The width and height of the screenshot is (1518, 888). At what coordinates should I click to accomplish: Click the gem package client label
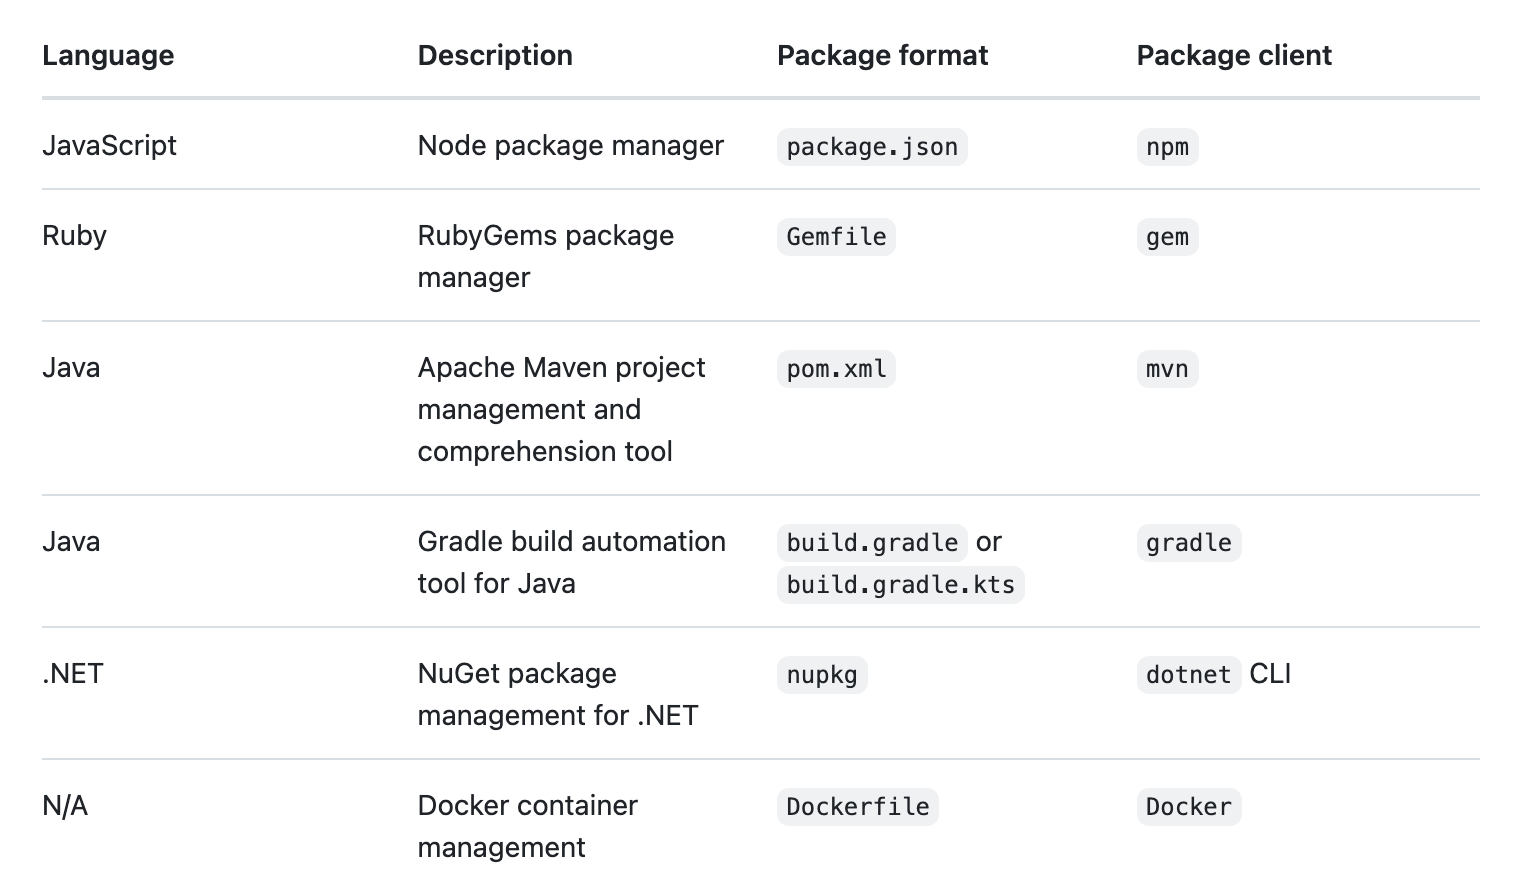click(1167, 237)
